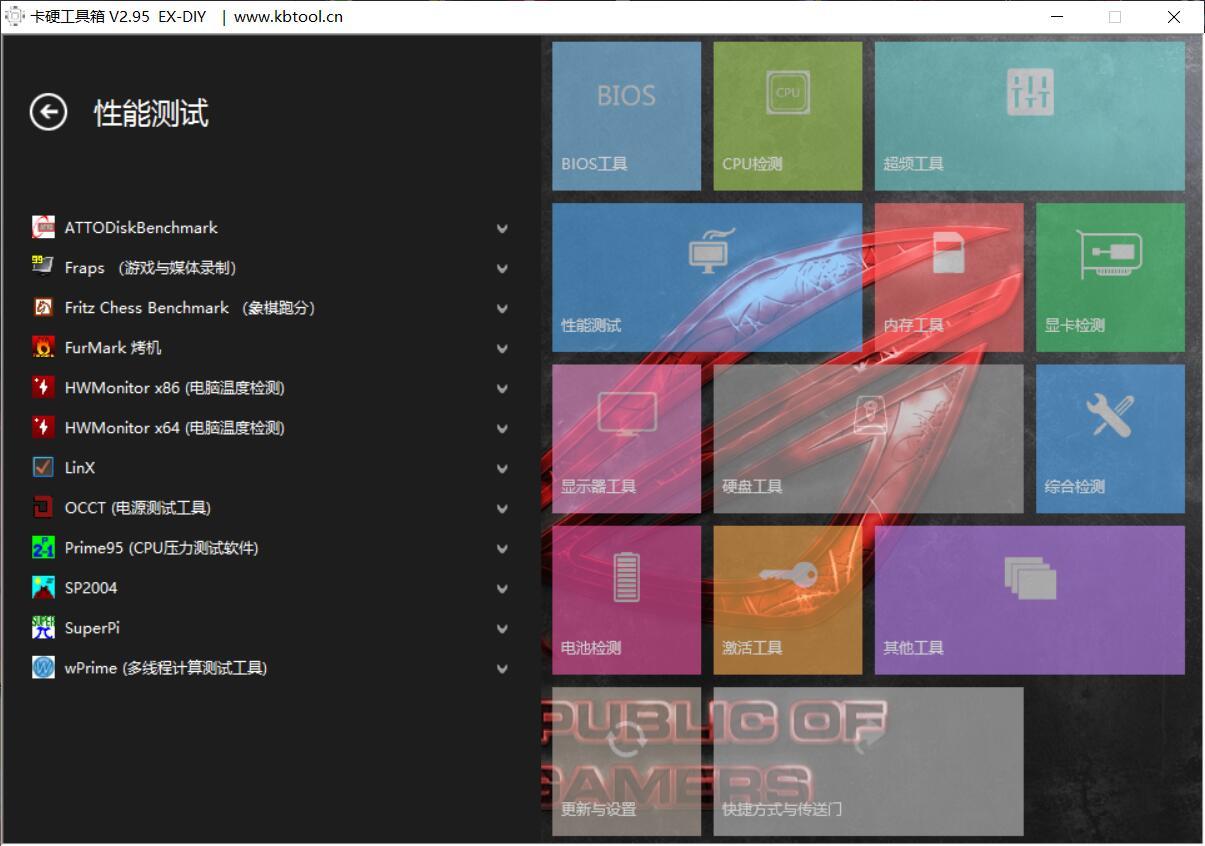Viewport: 1205px width, 846px height.
Task: Open the 快捷方式与传送门 tile
Action: (869, 761)
